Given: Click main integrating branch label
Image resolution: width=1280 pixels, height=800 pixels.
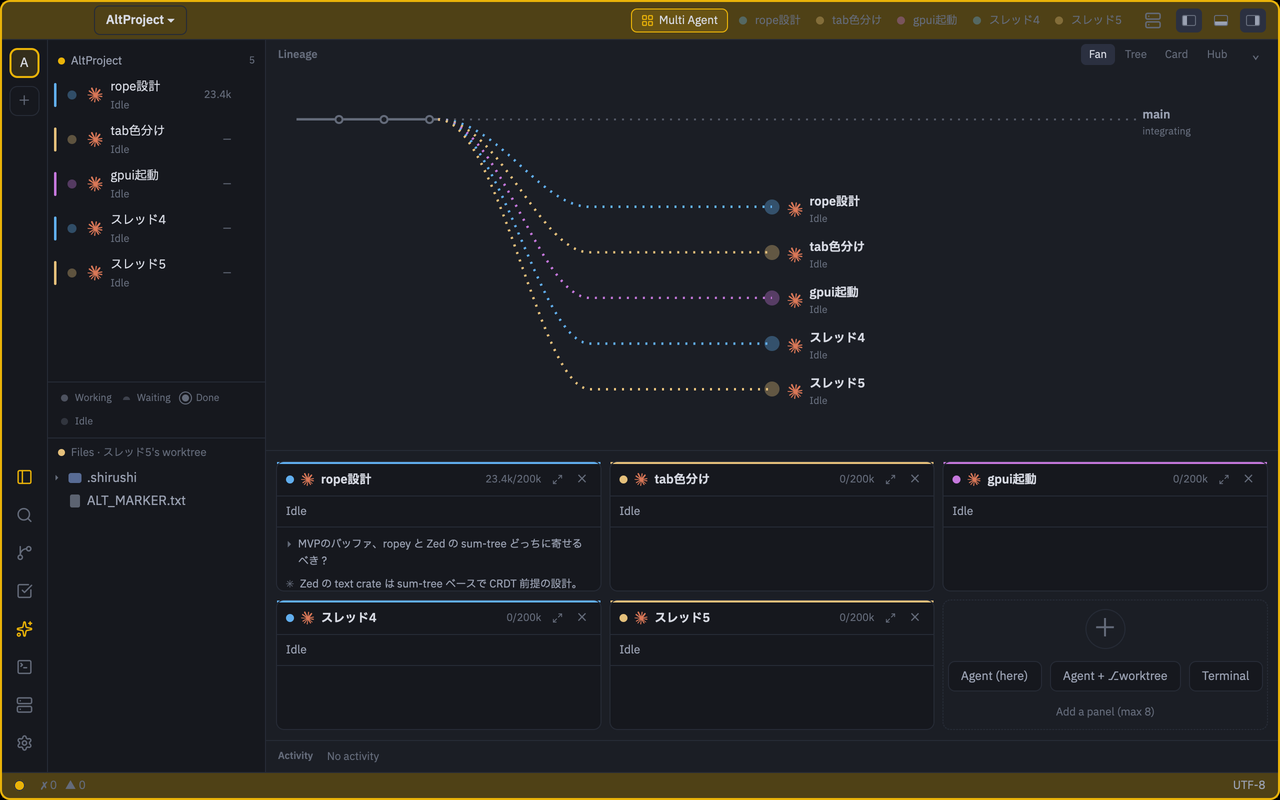Looking at the screenshot, I should (x=1166, y=122).
